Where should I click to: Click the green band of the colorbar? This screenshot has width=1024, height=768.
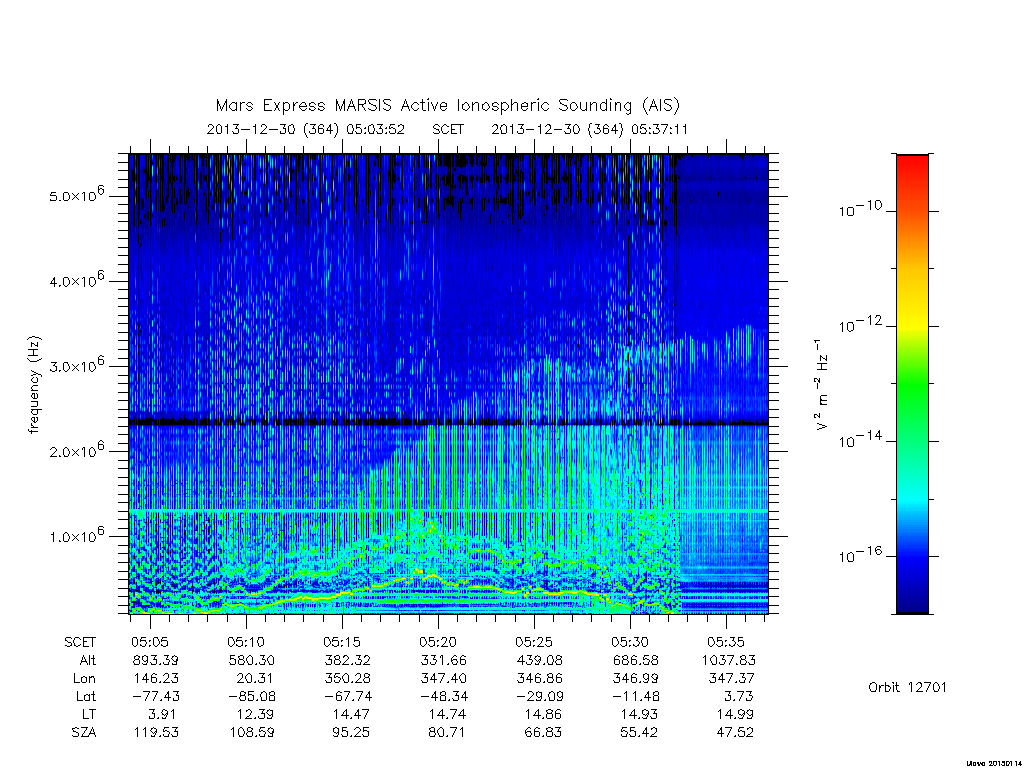pyautogui.click(x=912, y=385)
